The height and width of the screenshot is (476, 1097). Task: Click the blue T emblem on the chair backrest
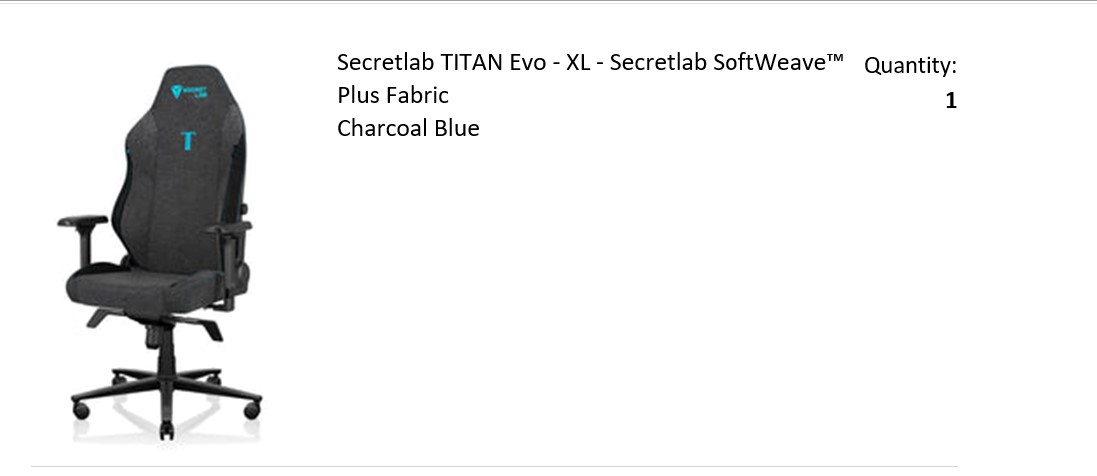pos(187,139)
